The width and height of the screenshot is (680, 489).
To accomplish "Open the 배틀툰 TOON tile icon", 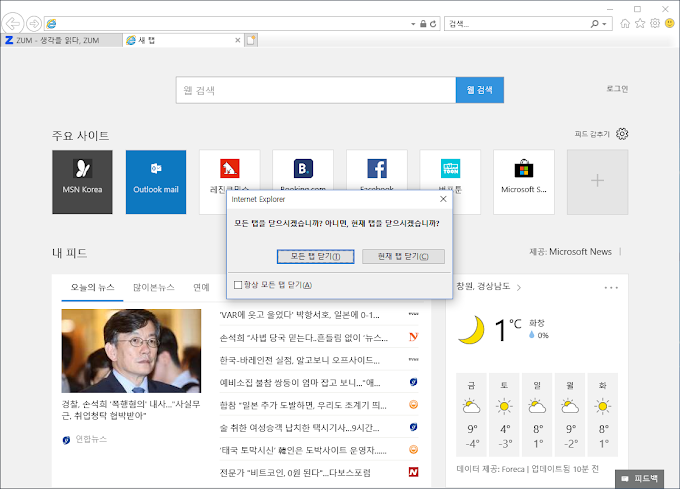I will coord(451,169).
